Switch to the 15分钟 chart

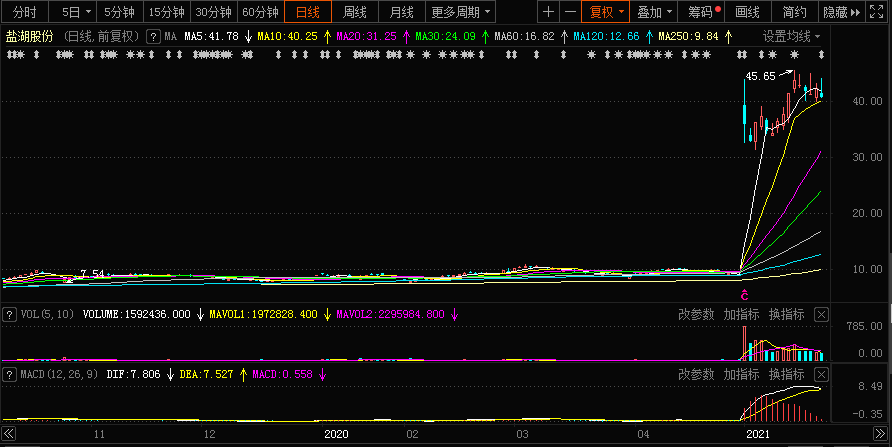(x=167, y=12)
